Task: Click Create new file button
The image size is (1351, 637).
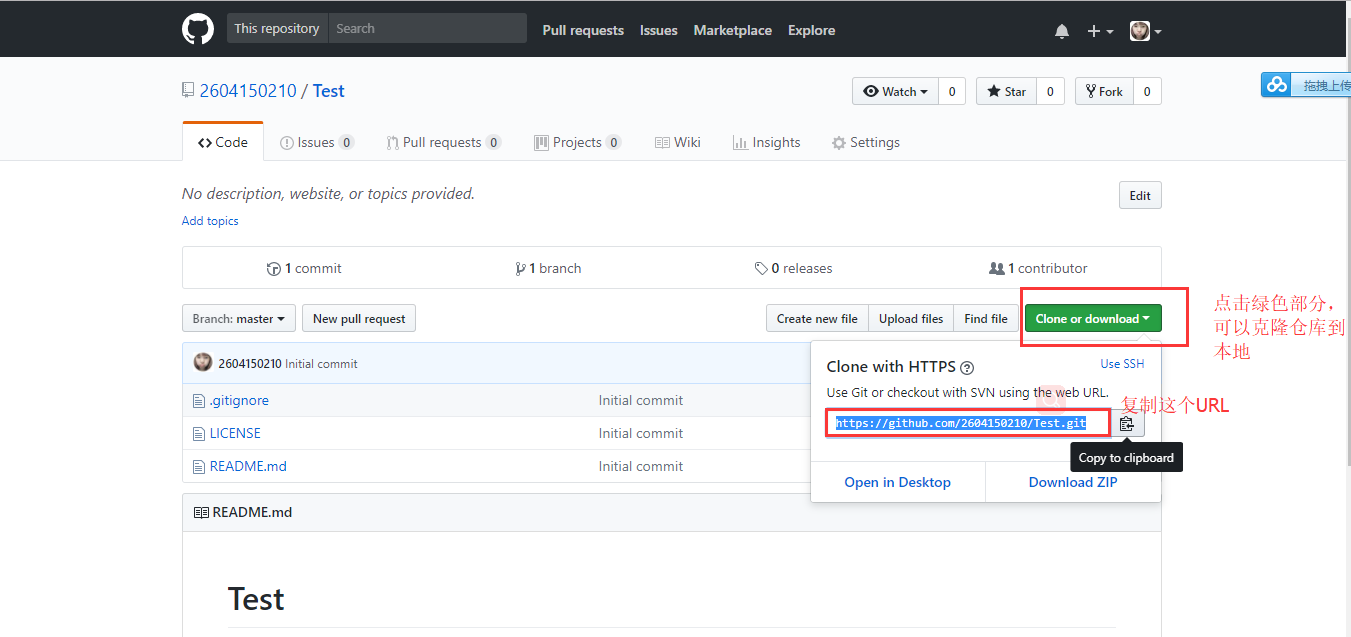Action: [817, 318]
